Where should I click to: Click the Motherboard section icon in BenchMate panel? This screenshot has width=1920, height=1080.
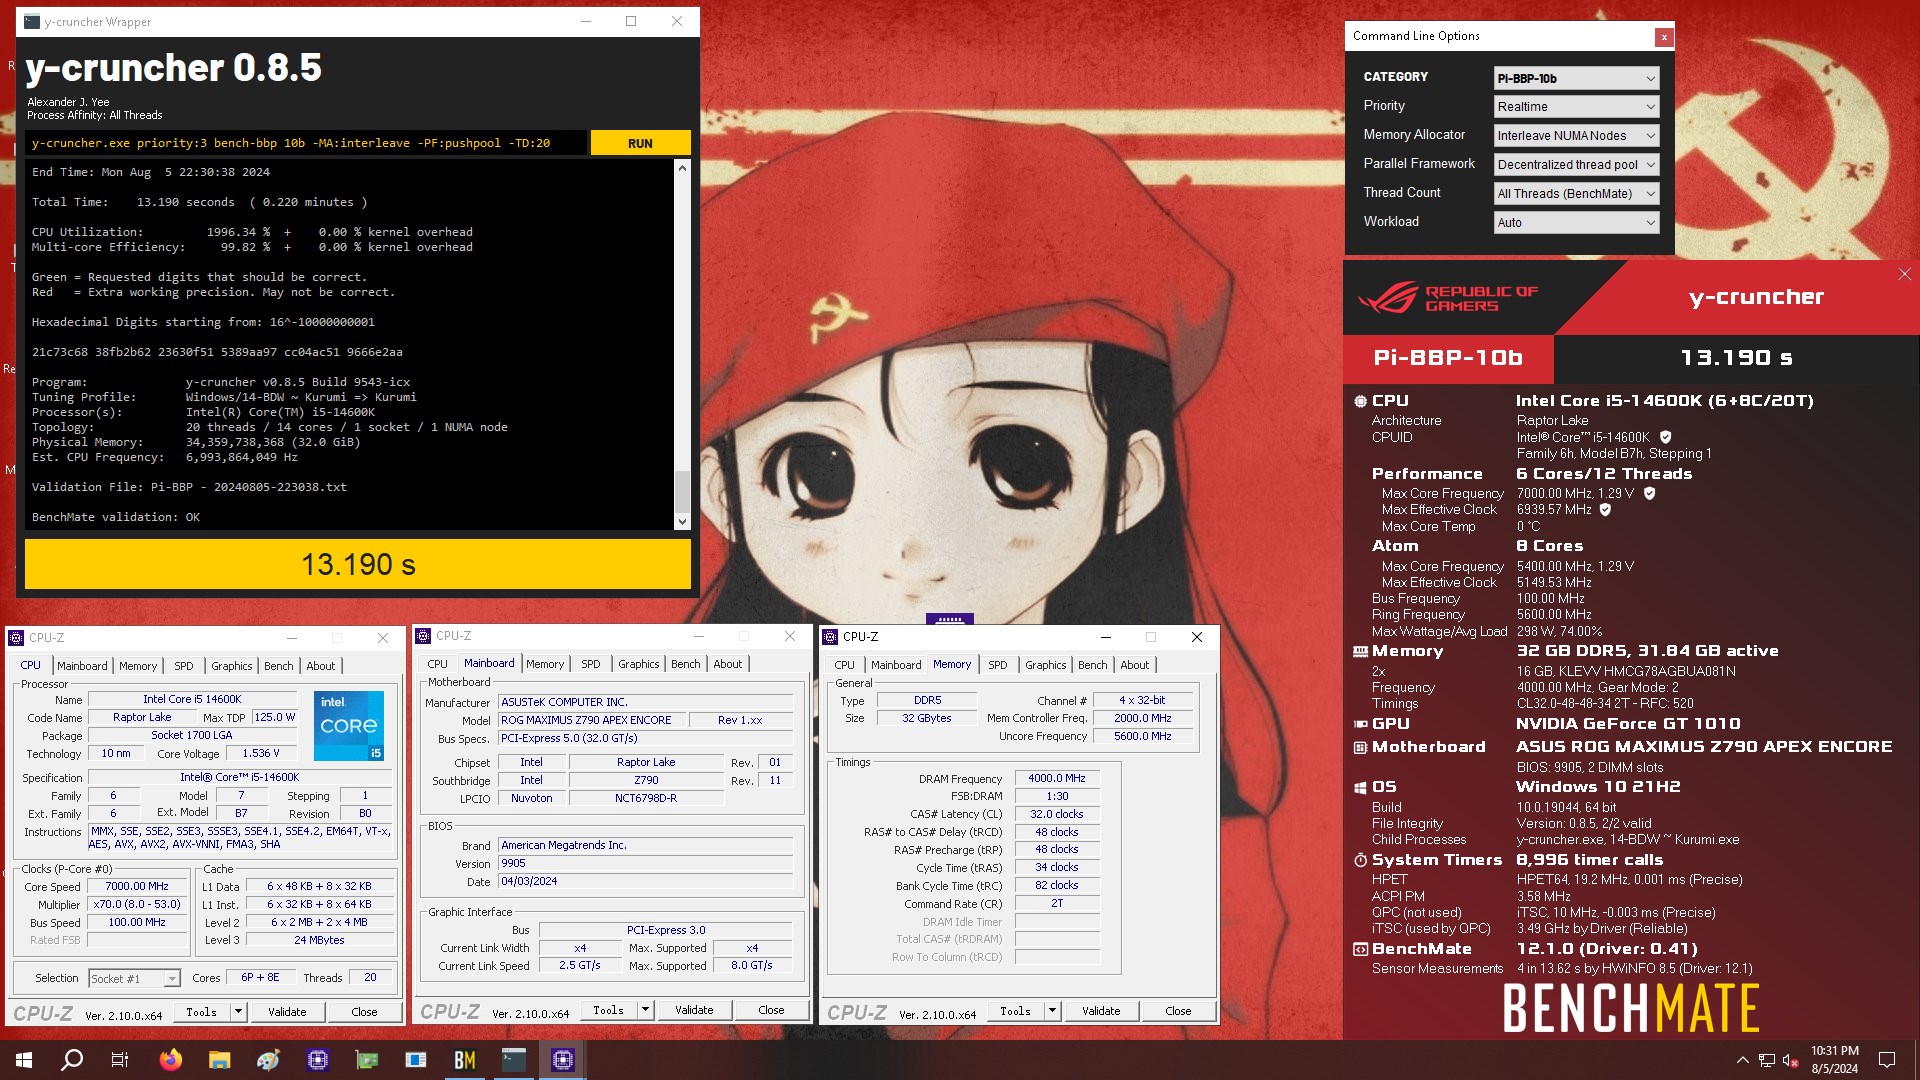[1360, 747]
